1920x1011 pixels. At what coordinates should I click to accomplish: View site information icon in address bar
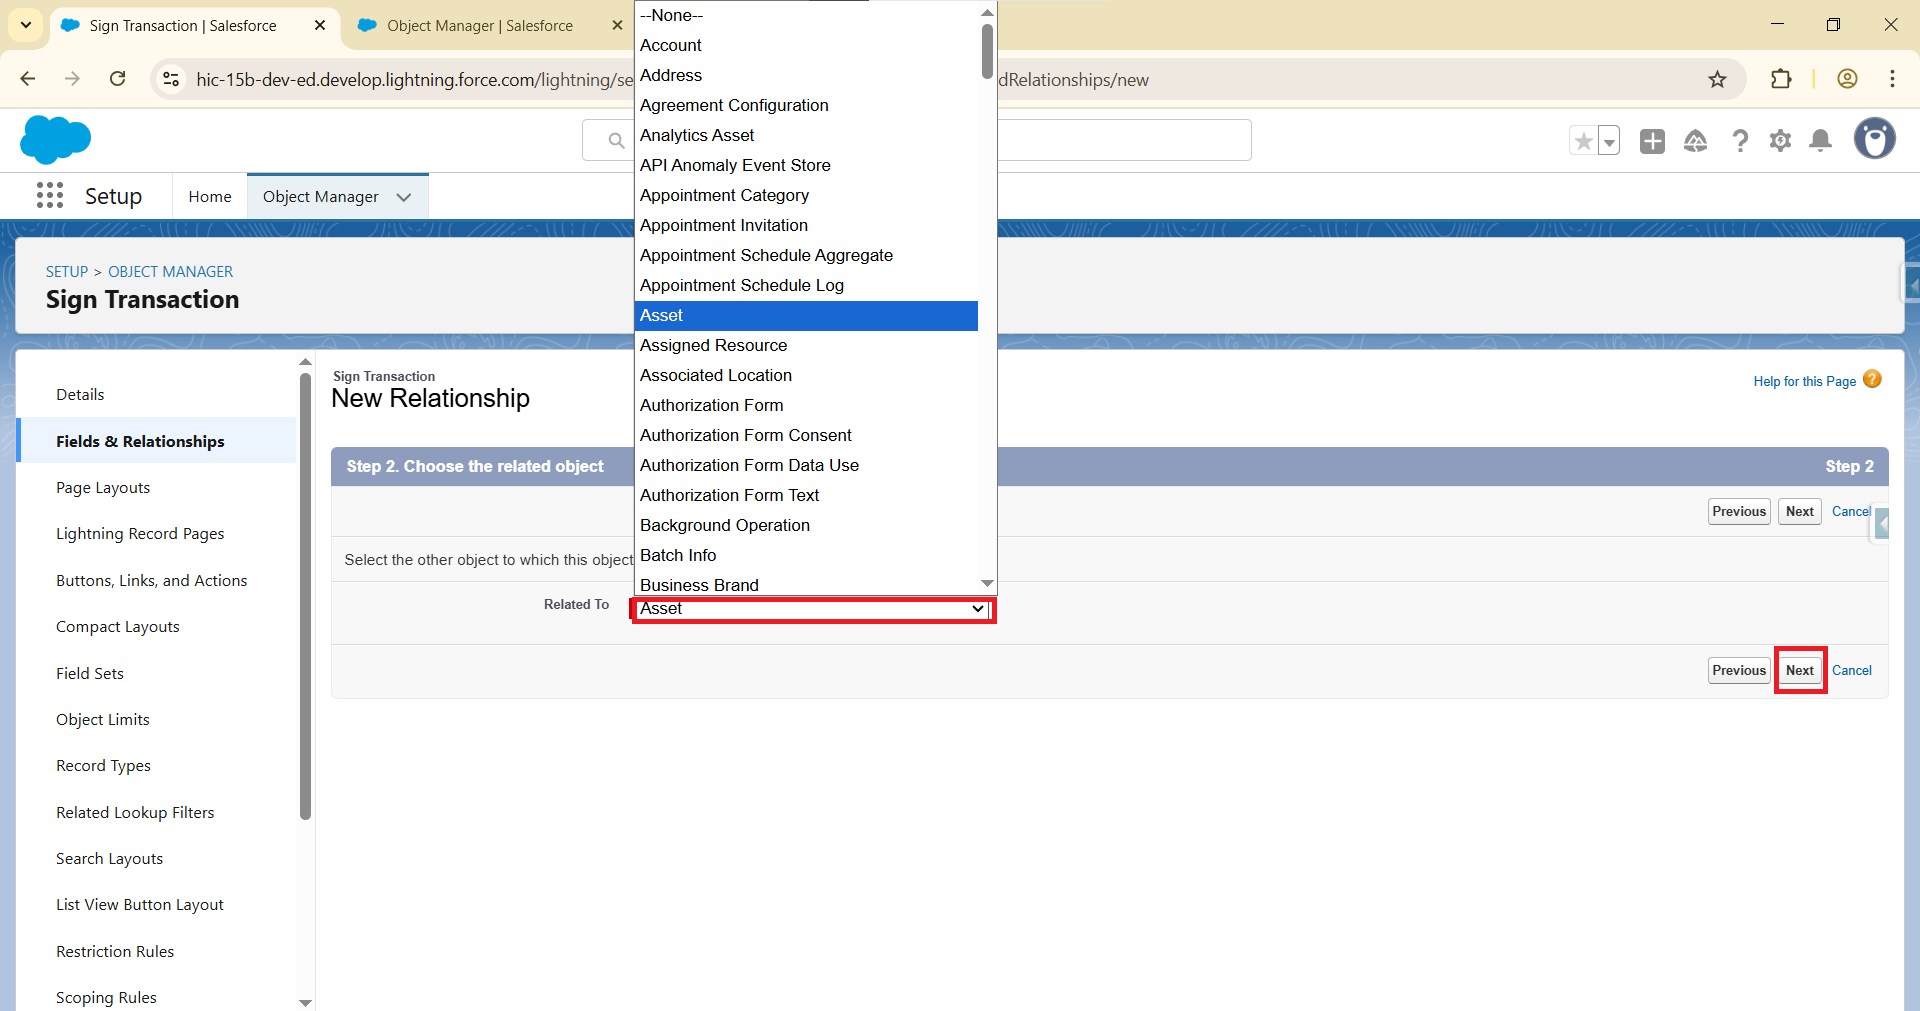[x=171, y=79]
